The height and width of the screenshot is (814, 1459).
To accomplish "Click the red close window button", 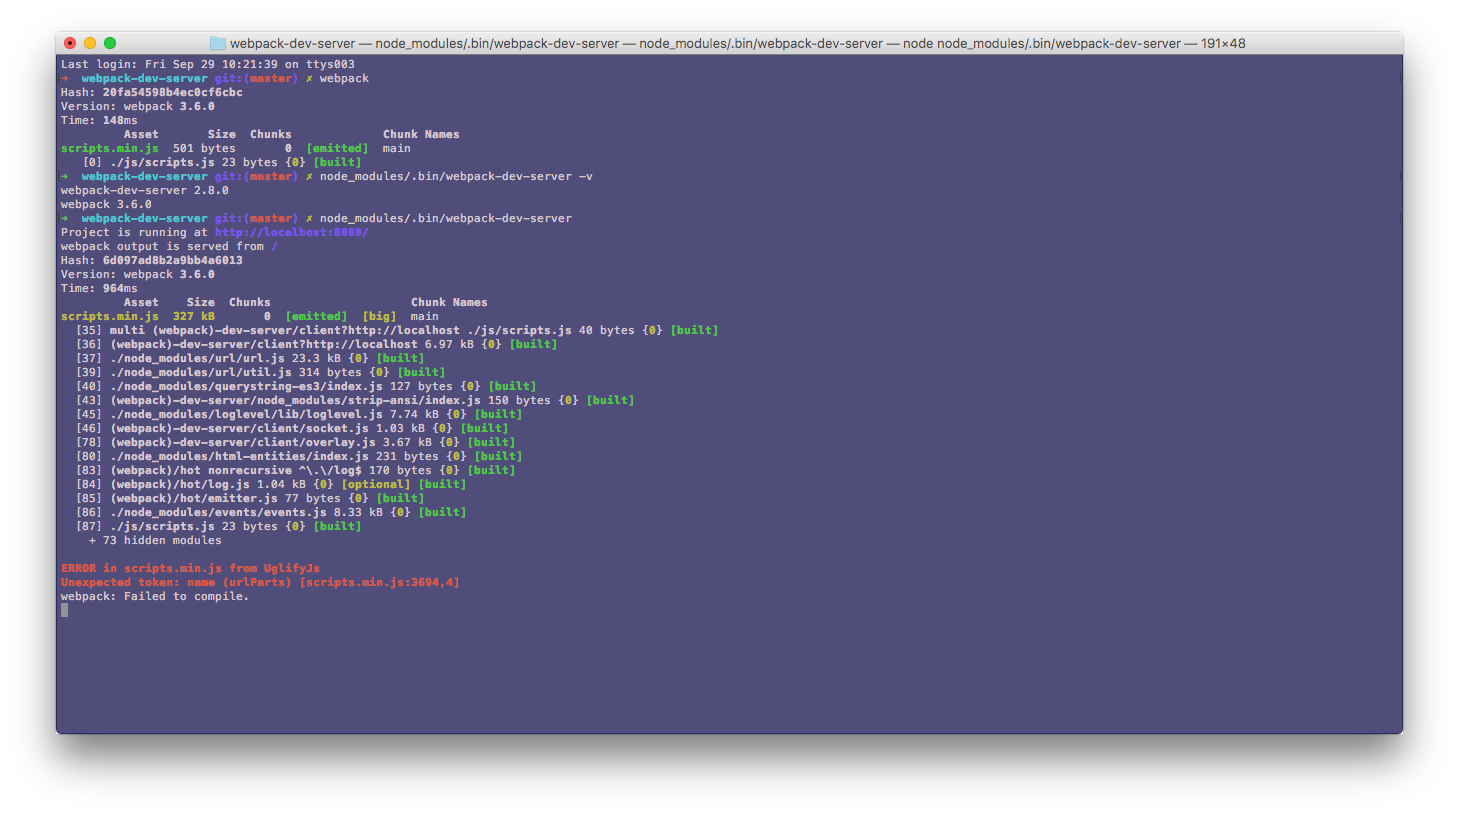I will pyautogui.click(x=70, y=43).
